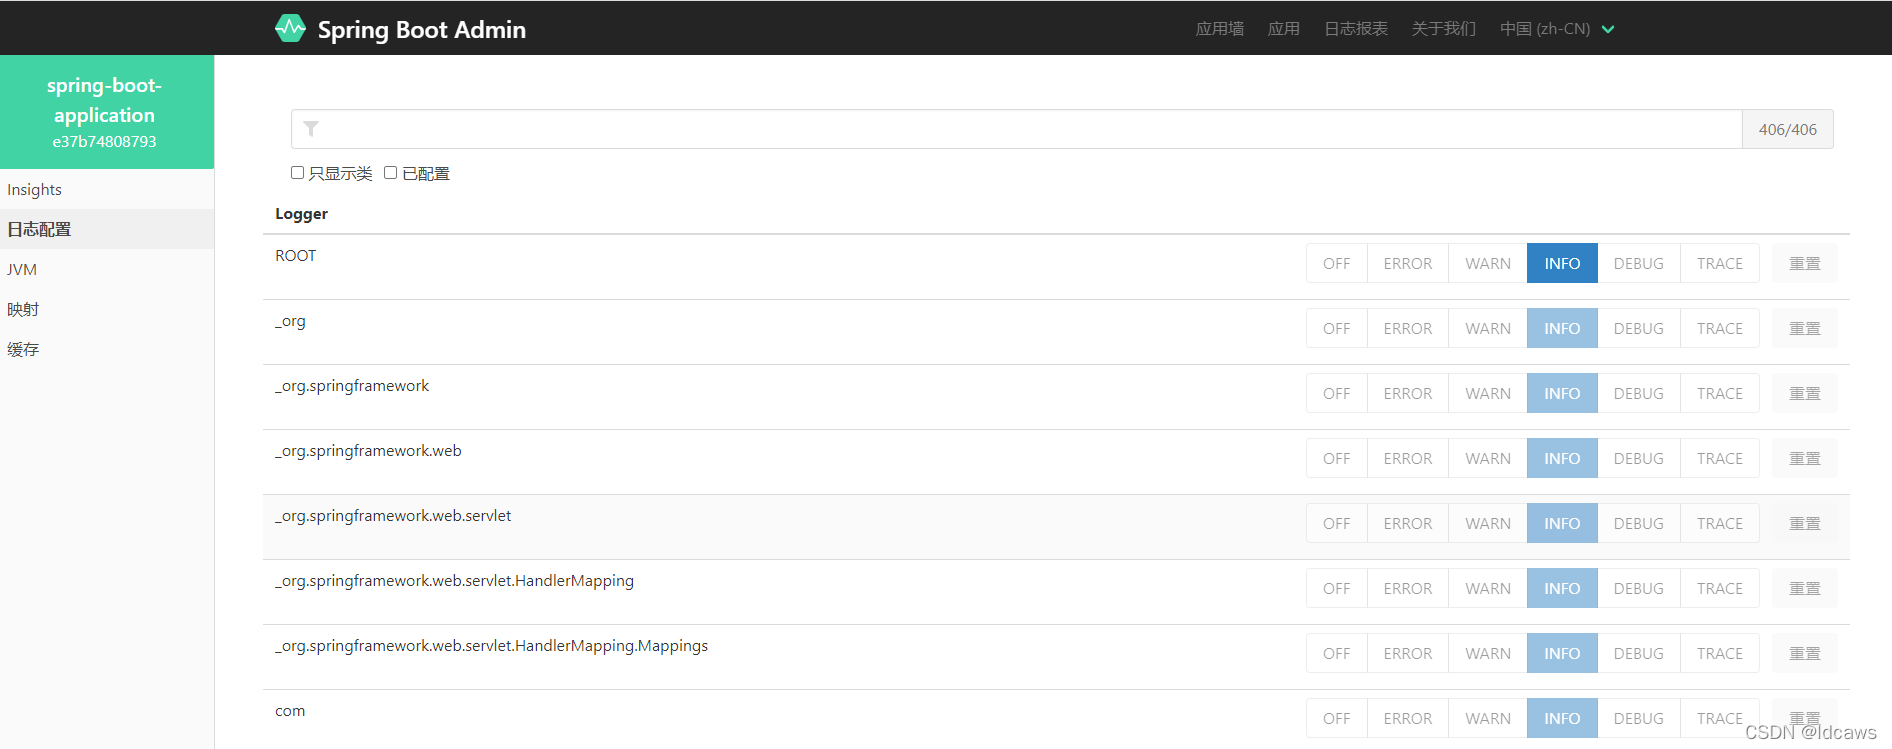The height and width of the screenshot is (749, 1892).
Task: Set _org.springframework logger to WARN
Action: coord(1487,393)
